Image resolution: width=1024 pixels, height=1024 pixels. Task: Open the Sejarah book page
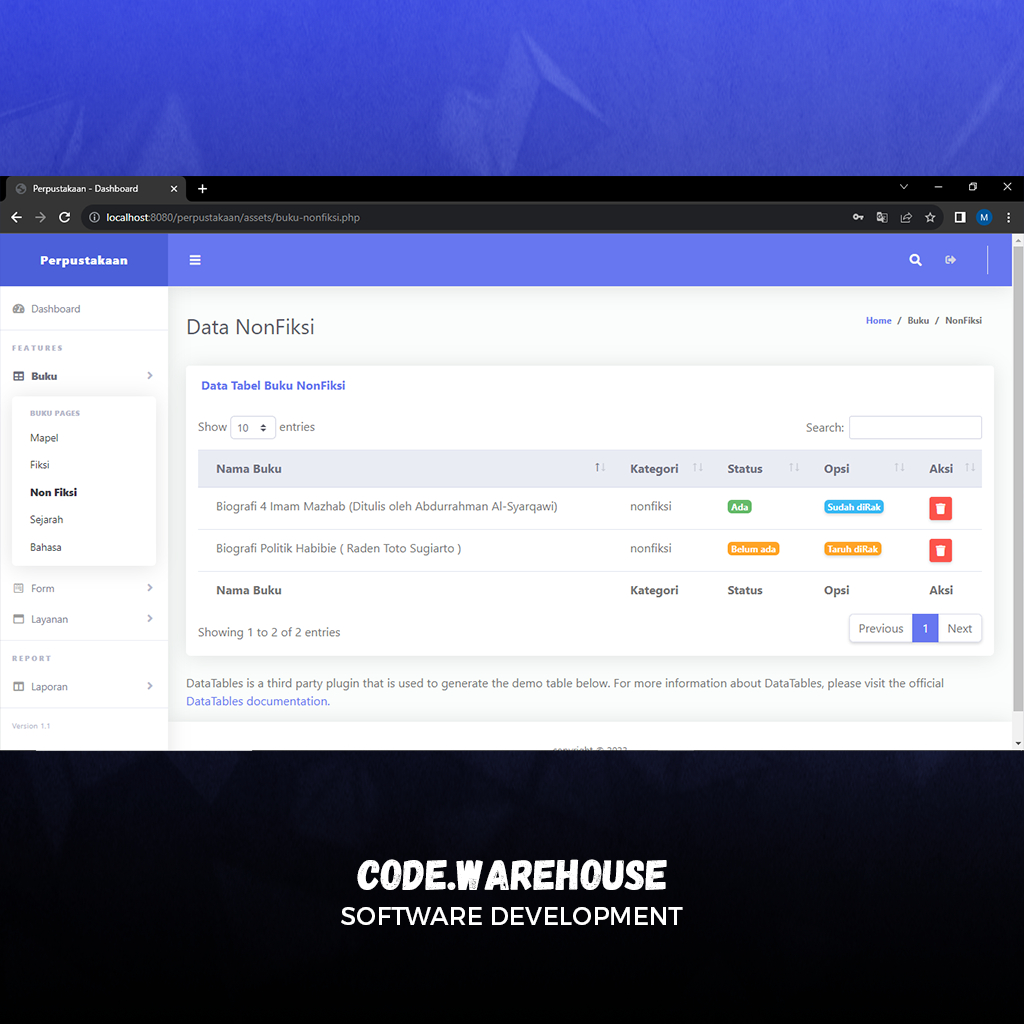coord(46,520)
